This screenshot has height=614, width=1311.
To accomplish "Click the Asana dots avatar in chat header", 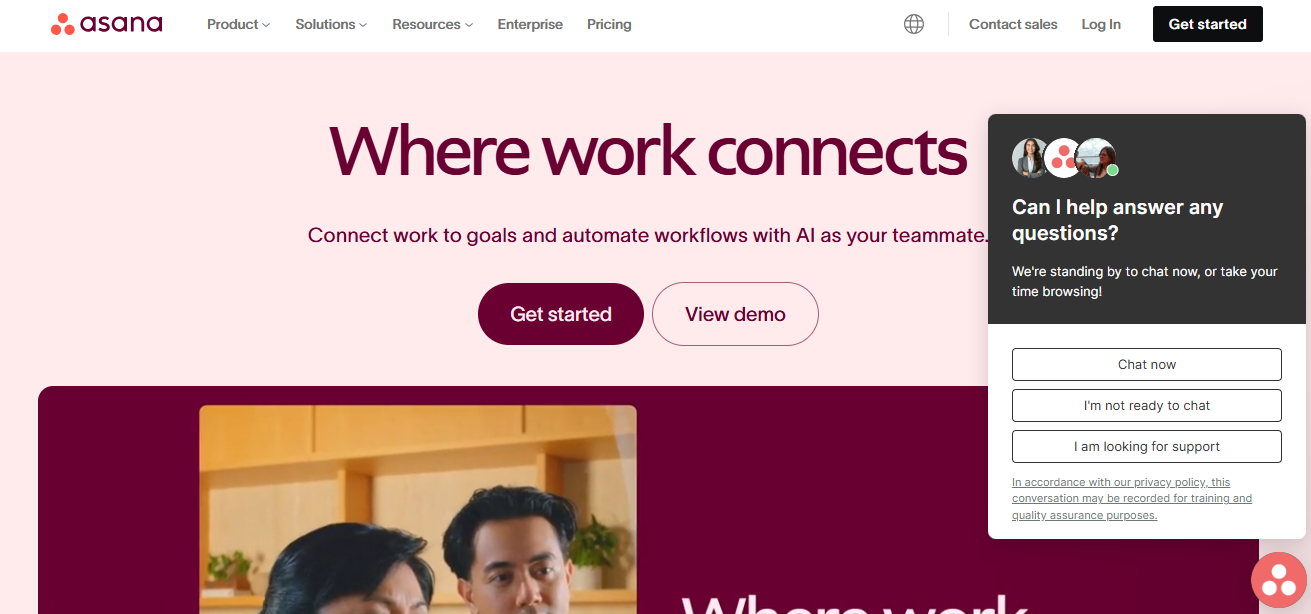I will (x=1063, y=157).
